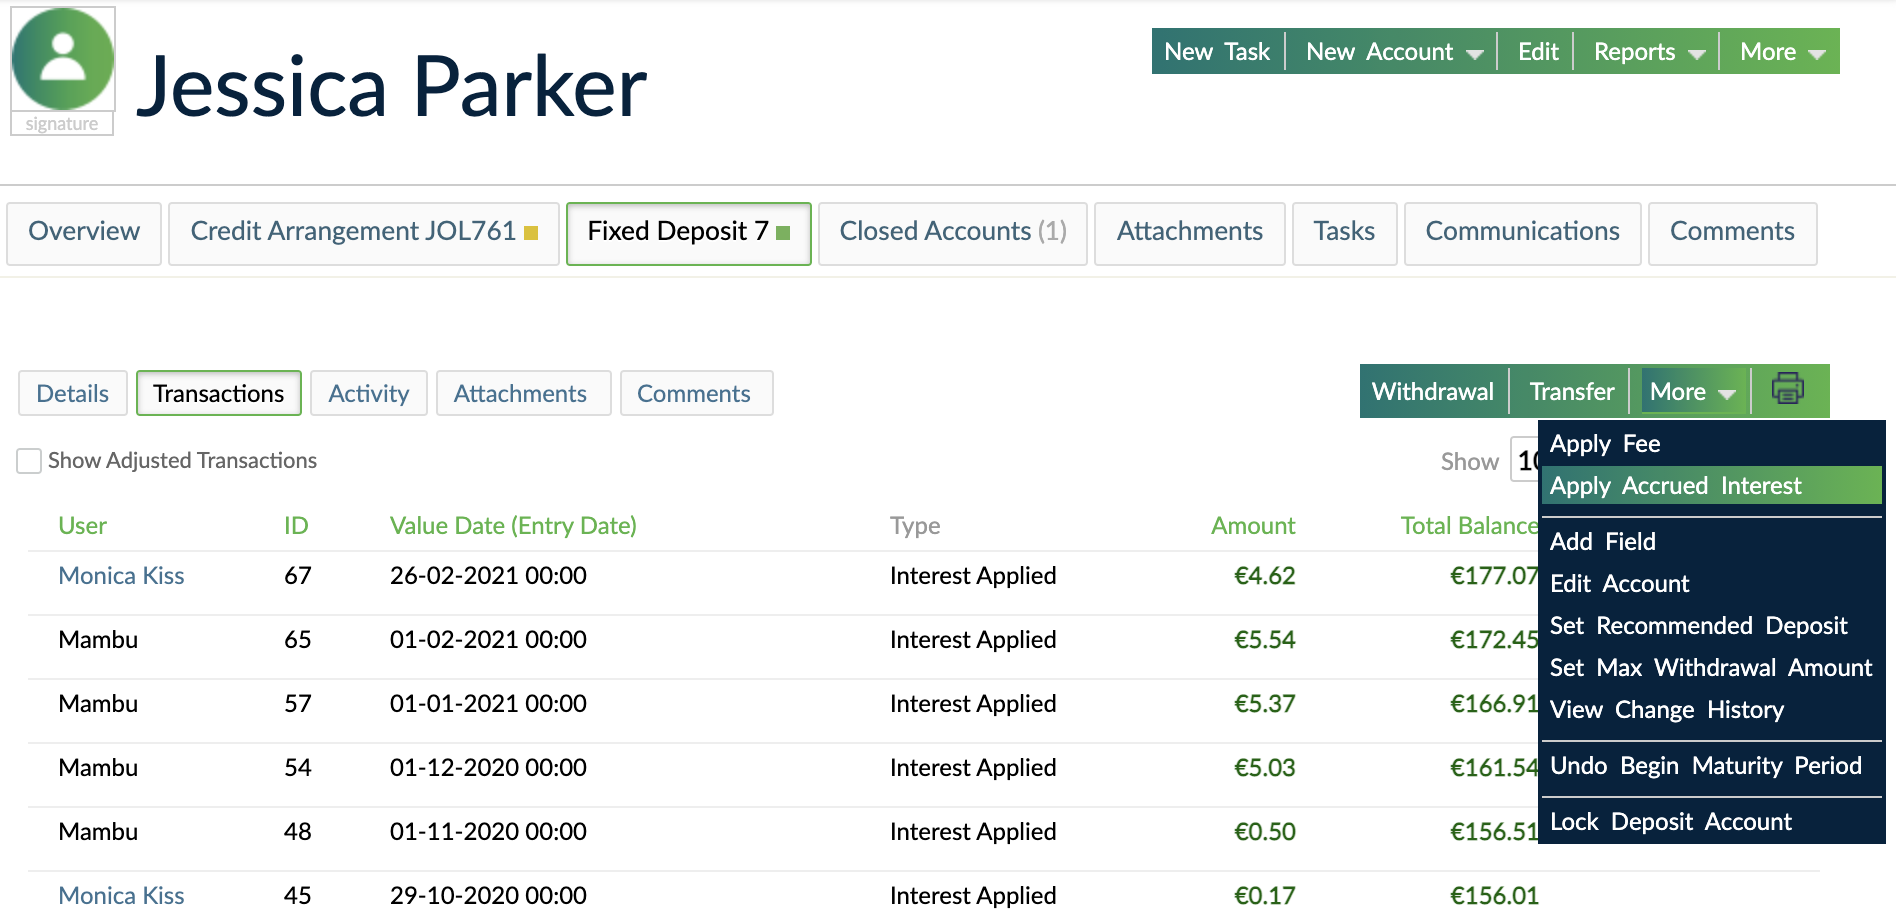Expand the top-right More dropdown
1896x914 pixels.
pos(1779,51)
